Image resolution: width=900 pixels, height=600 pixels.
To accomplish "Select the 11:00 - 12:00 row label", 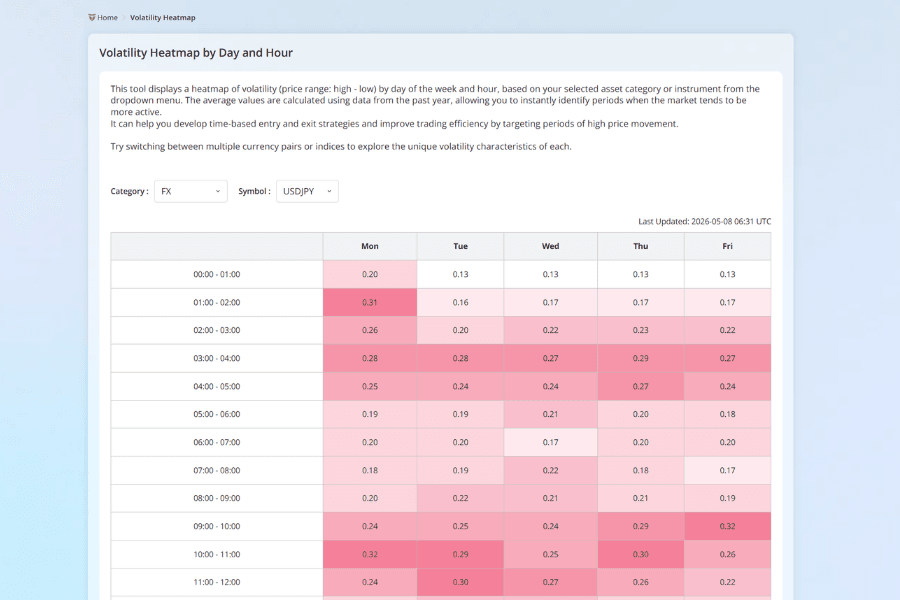I will click(216, 582).
